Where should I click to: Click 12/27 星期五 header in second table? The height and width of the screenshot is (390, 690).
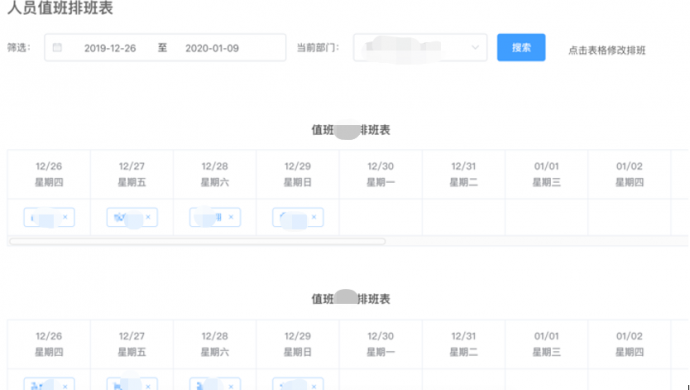click(x=132, y=344)
